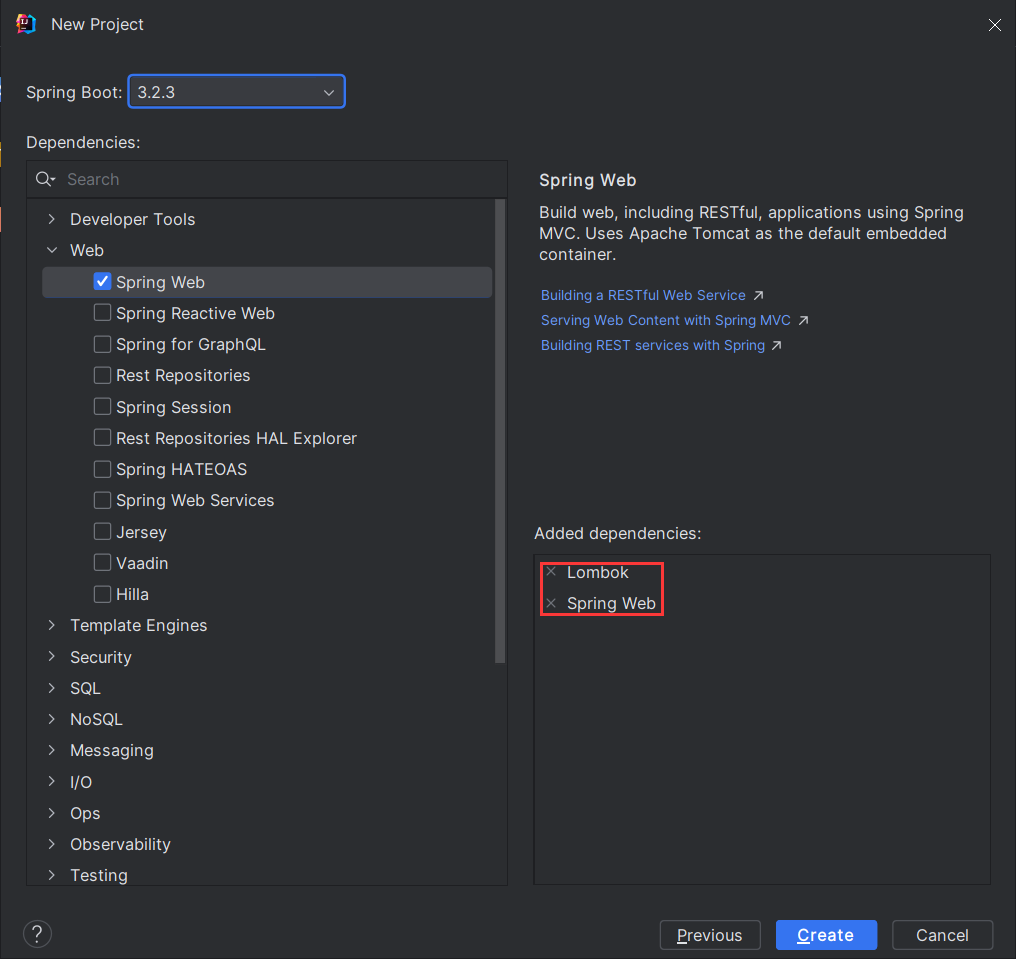
Task: Select the Observability tree label
Action: [120, 844]
